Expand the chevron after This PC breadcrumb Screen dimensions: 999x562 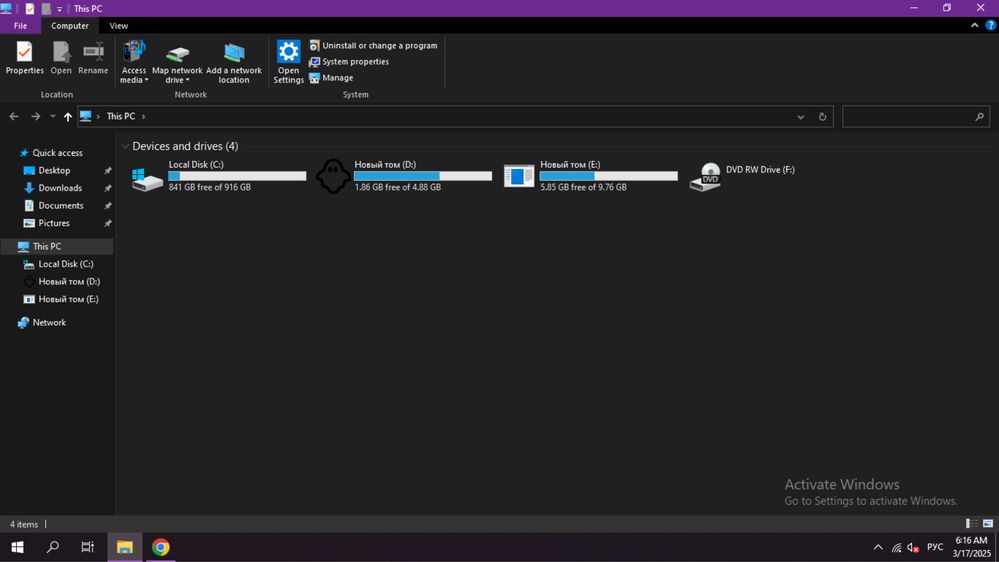pos(143,117)
